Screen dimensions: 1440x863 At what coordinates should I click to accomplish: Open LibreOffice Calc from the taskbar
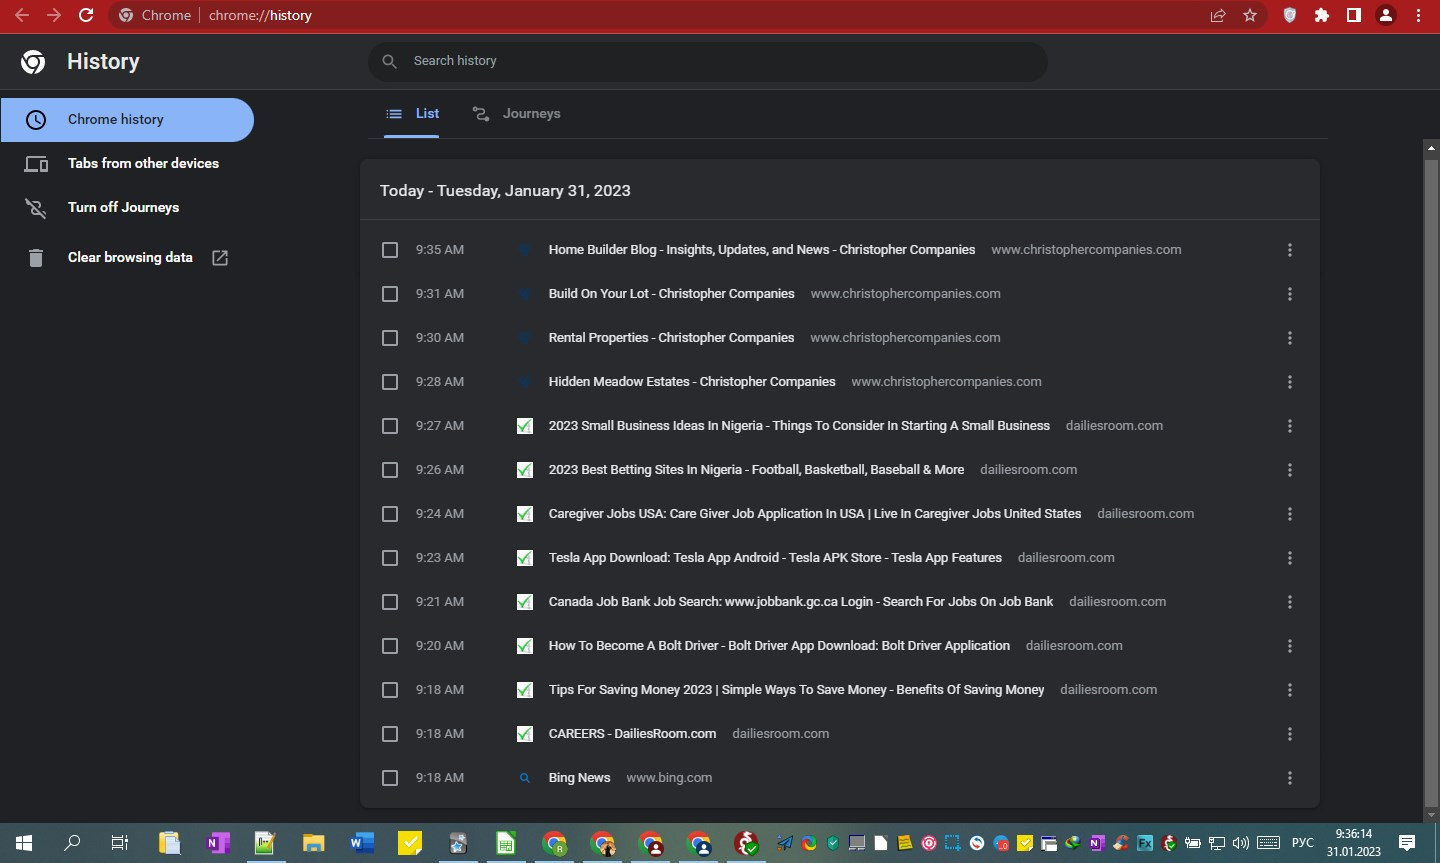tap(506, 843)
